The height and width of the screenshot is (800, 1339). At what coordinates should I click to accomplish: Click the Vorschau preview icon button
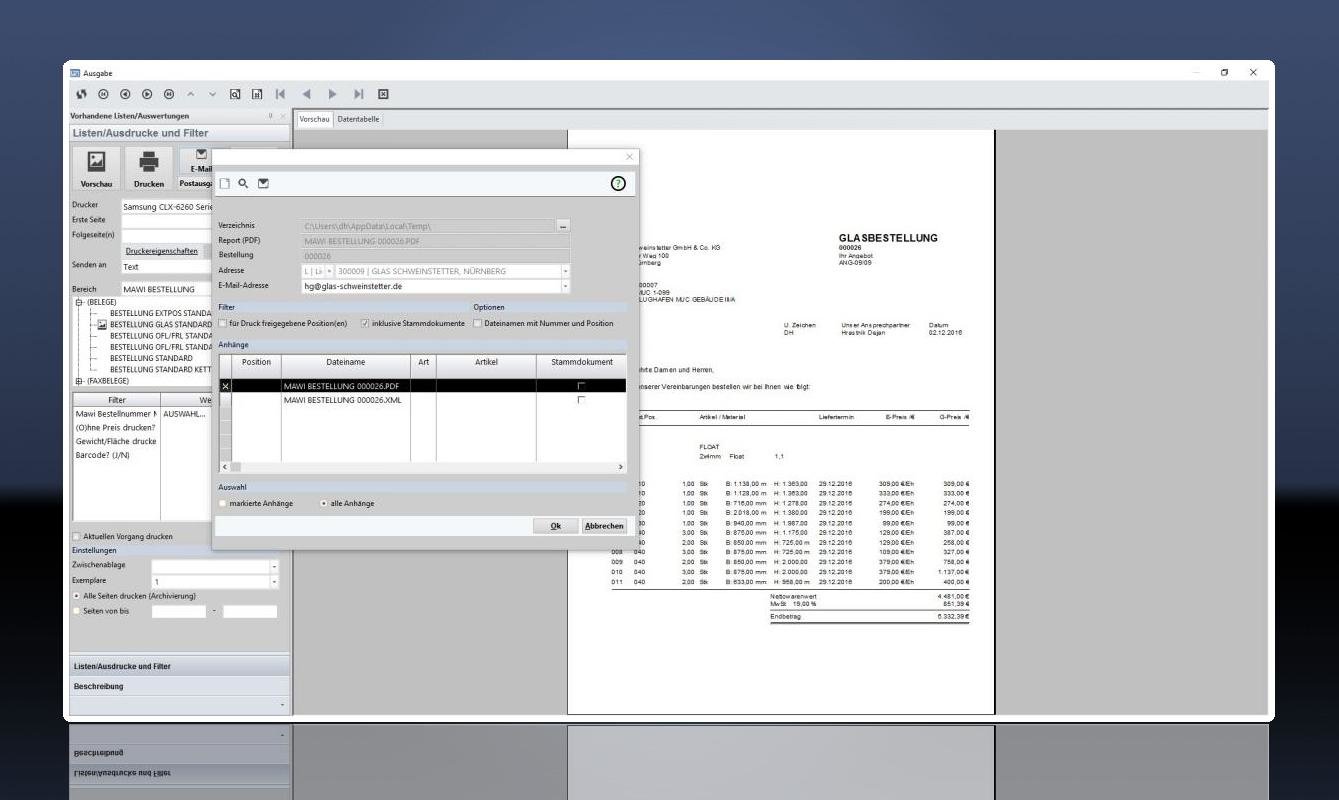point(97,167)
